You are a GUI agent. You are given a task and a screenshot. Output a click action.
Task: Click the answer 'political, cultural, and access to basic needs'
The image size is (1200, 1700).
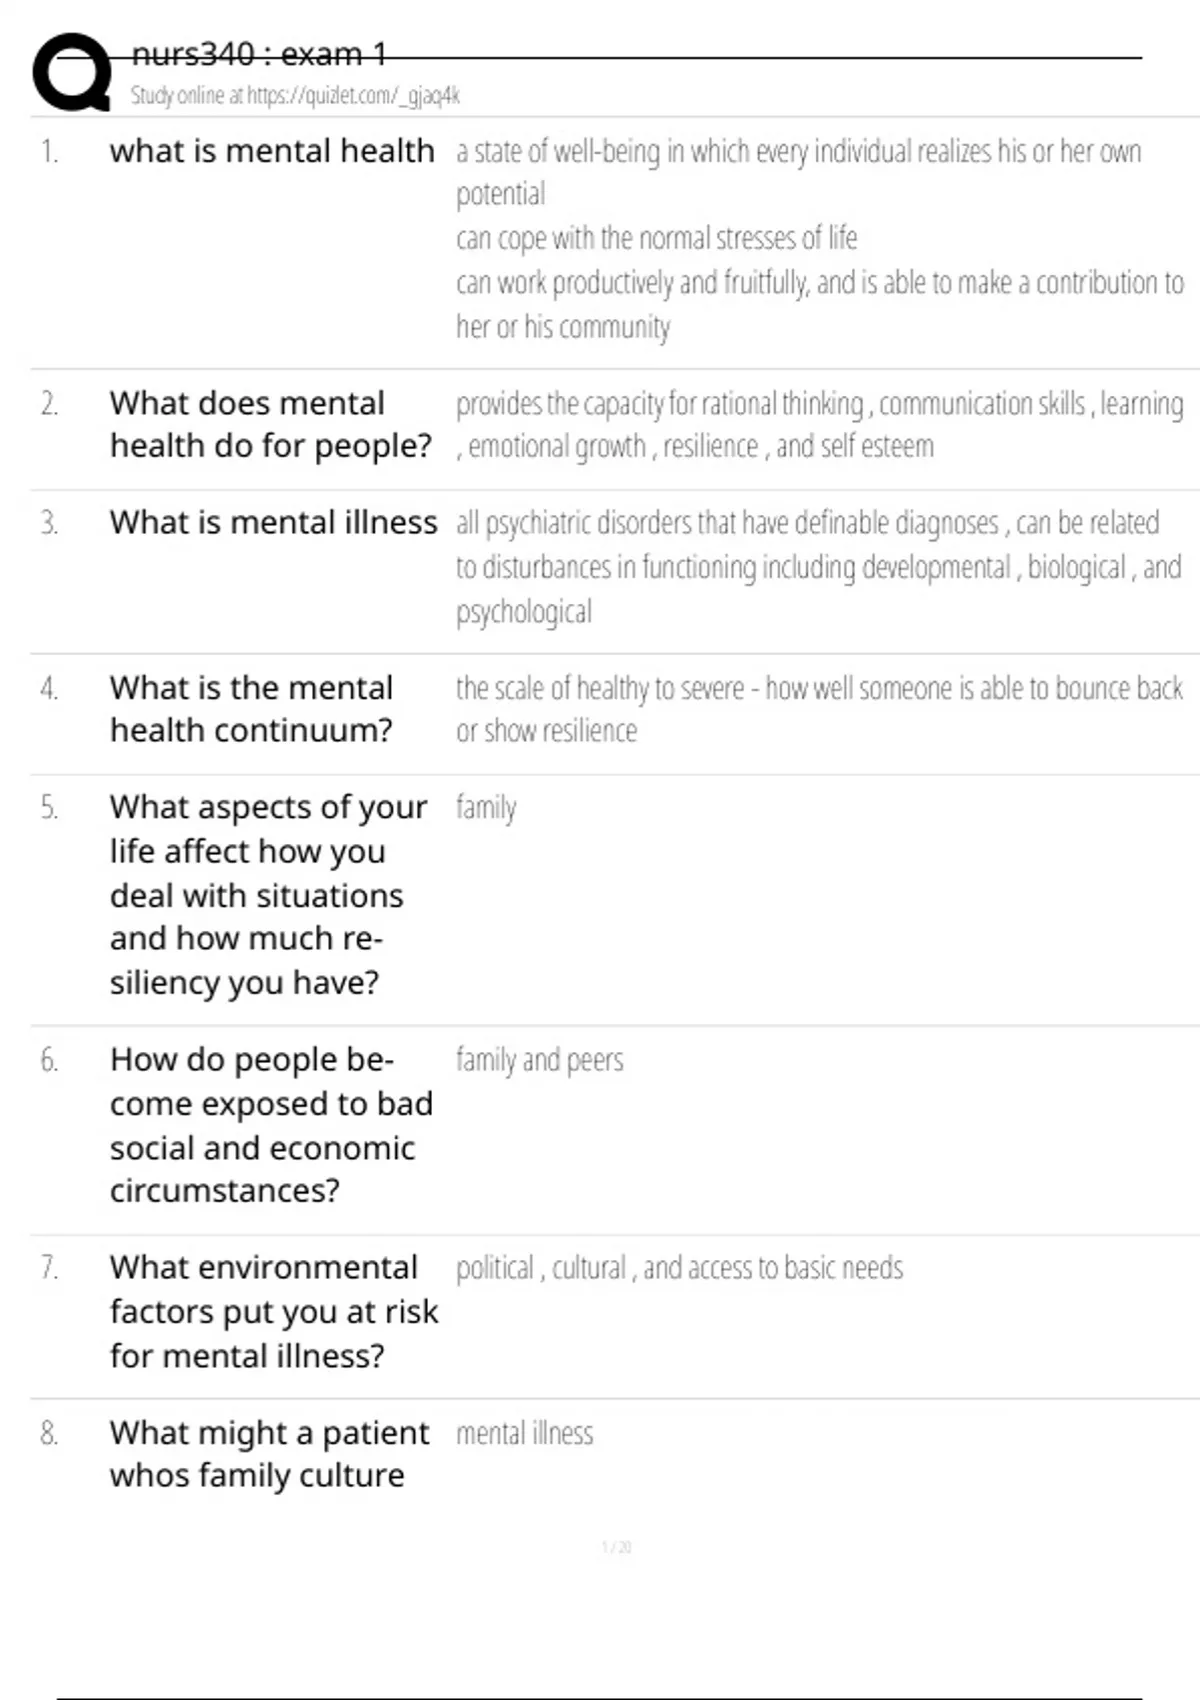(679, 1267)
